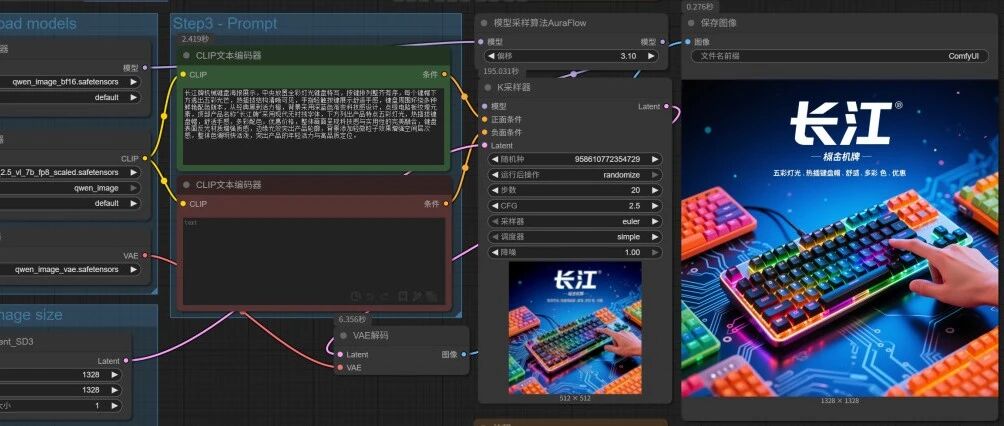Click the 模型 input port on K采样器
Viewport: 1004px width, 426px height.
point(484,106)
